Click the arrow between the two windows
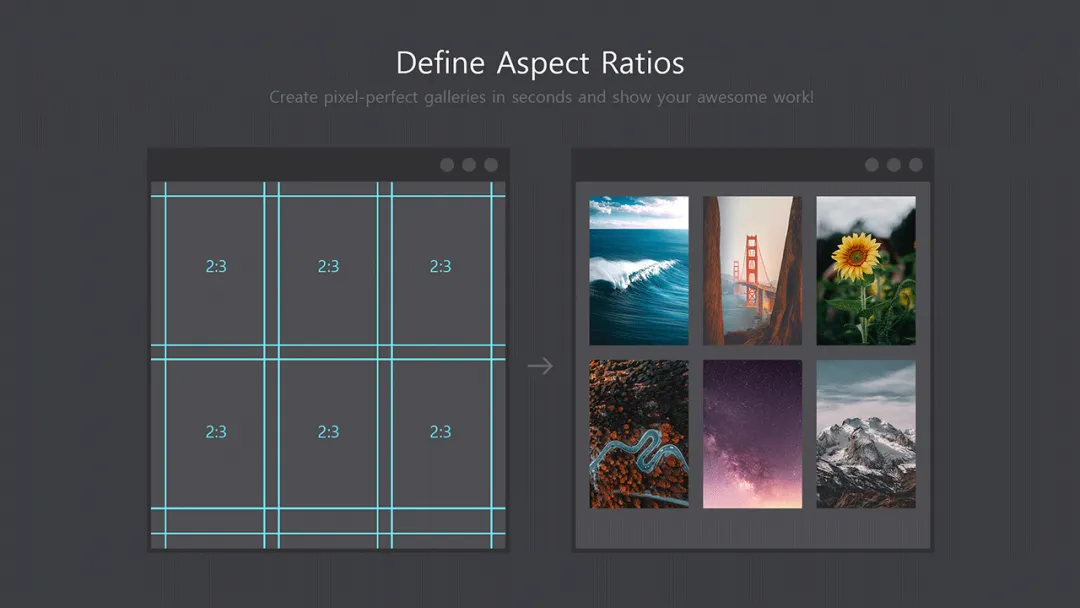 tap(540, 366)
